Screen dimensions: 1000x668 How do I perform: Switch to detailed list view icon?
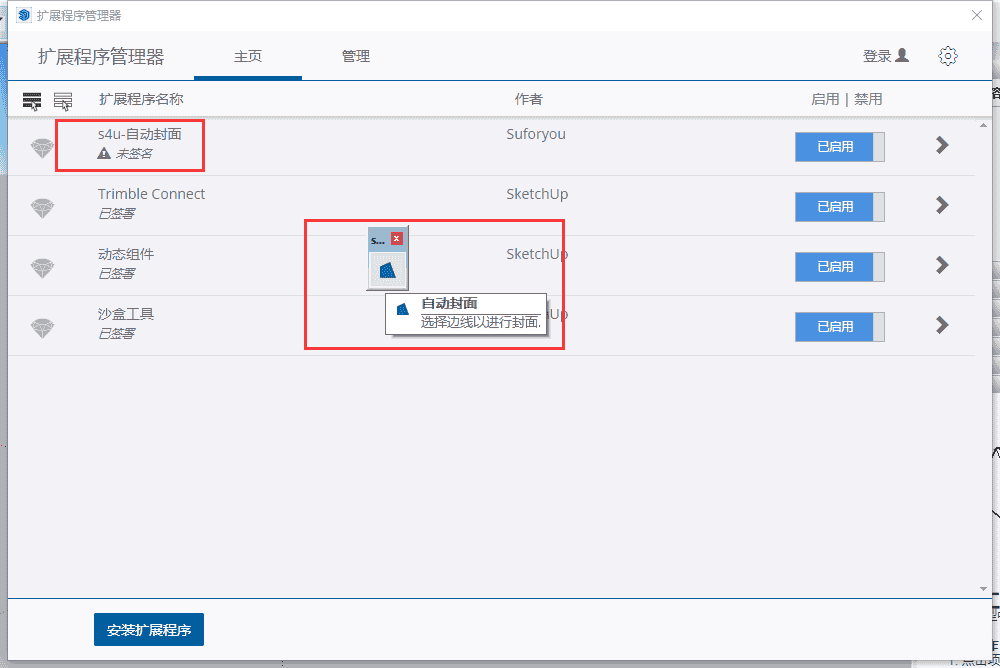tap(63, 99)
